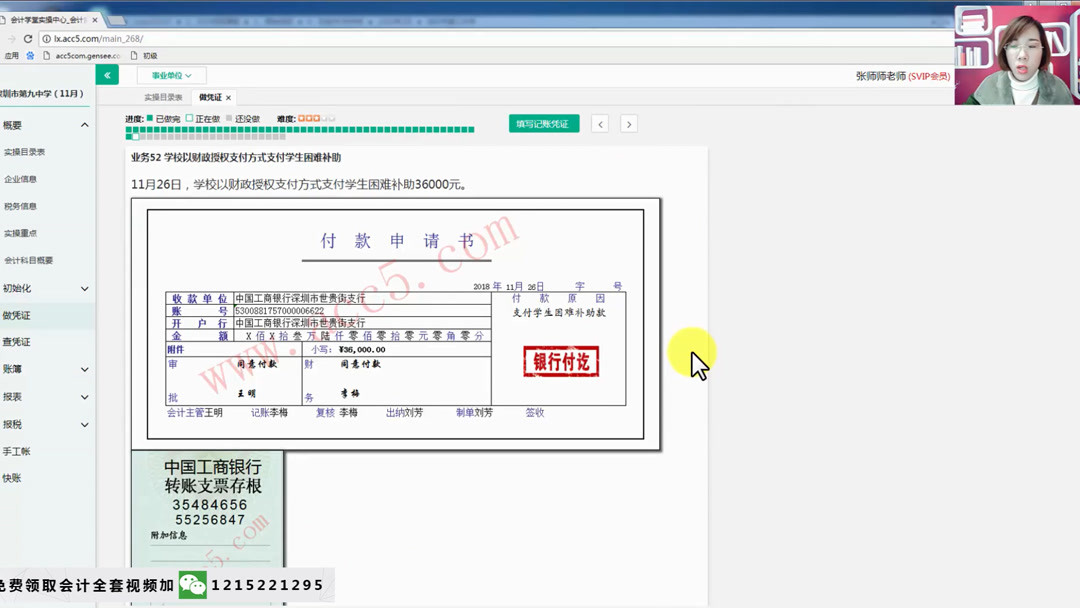Open the 事业单位 dropdown
Viewport: 1080px width, 608px height.
168,75
